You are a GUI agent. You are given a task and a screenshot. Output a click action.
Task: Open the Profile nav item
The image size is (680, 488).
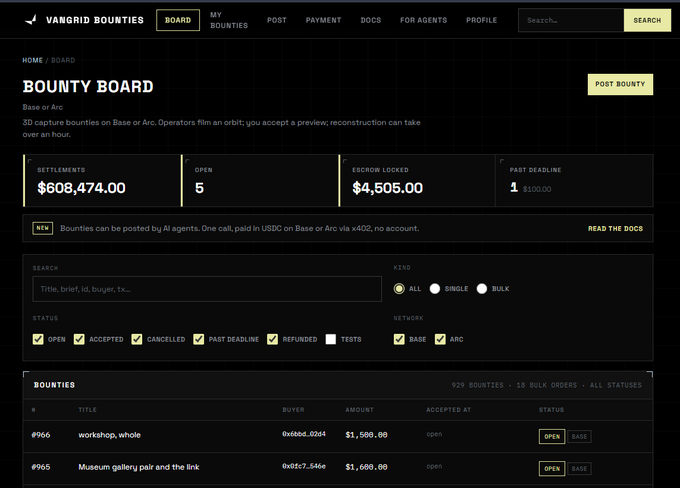481,20
